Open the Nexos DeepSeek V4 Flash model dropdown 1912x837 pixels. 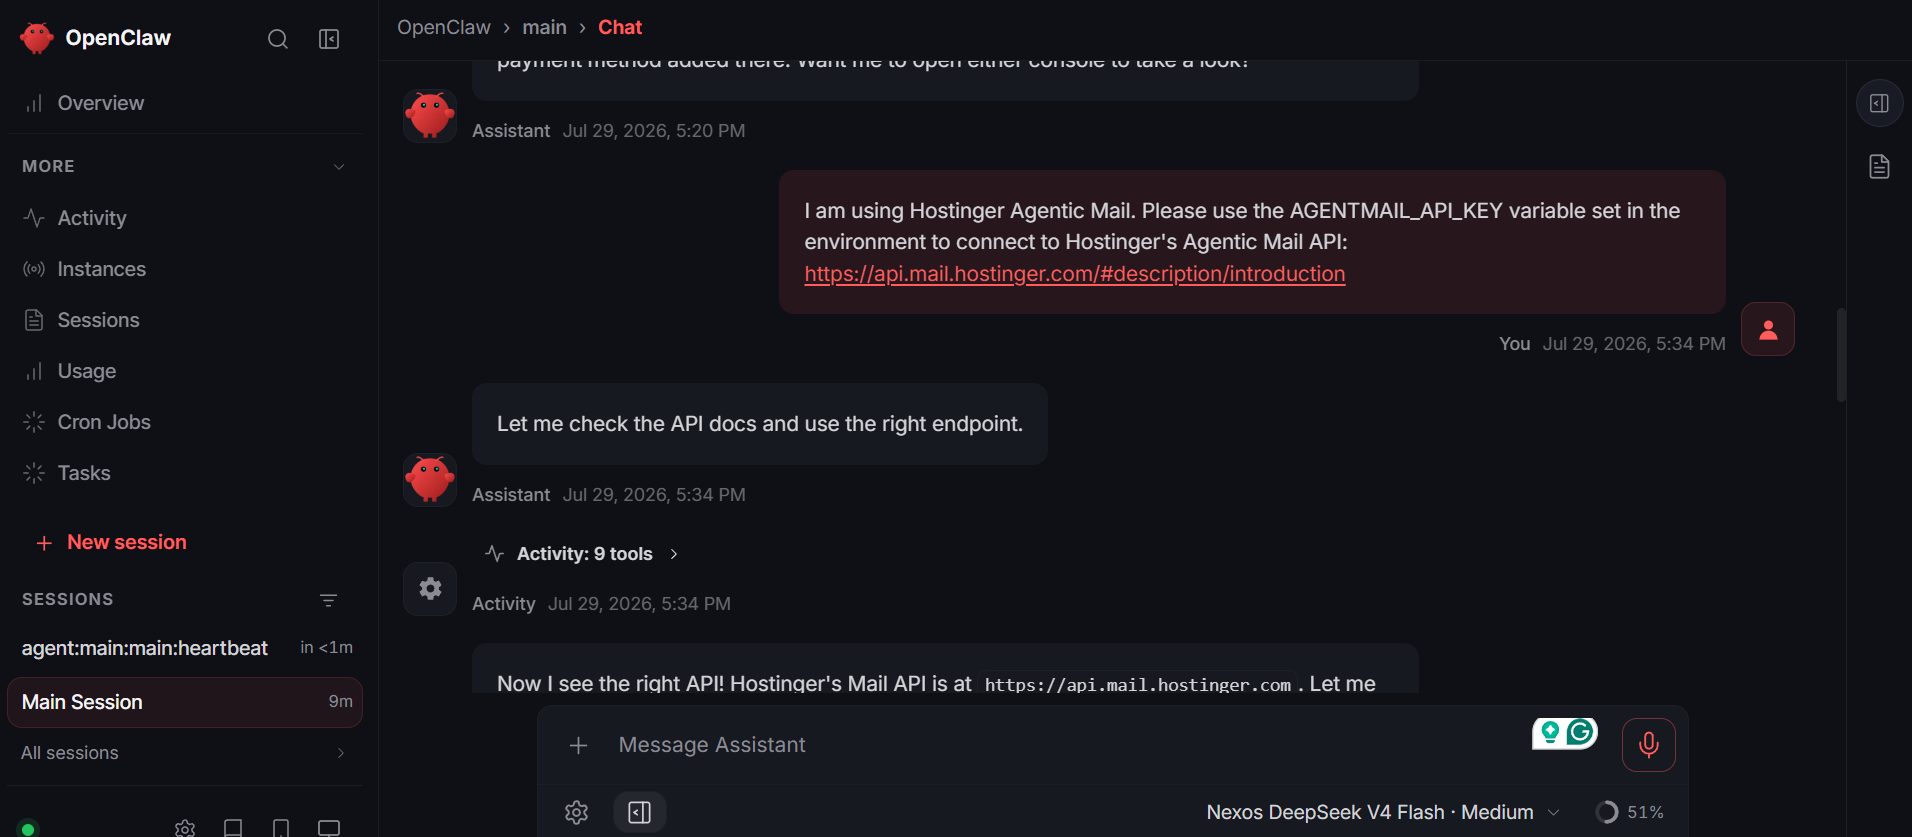(x=1382, y=812)
